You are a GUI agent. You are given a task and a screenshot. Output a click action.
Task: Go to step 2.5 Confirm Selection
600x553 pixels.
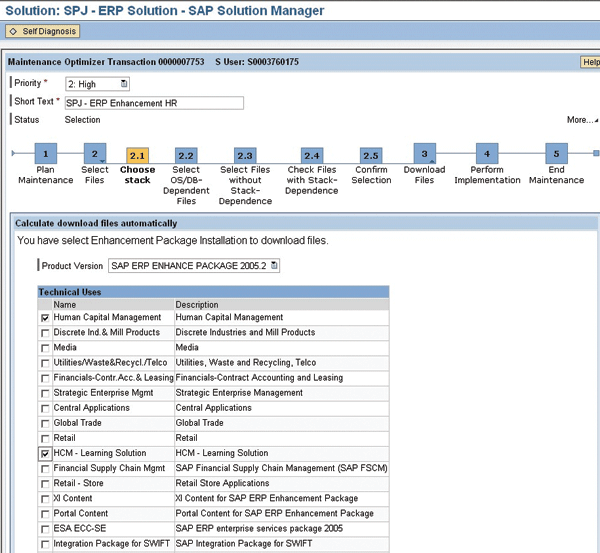click(x=371, y=156)
